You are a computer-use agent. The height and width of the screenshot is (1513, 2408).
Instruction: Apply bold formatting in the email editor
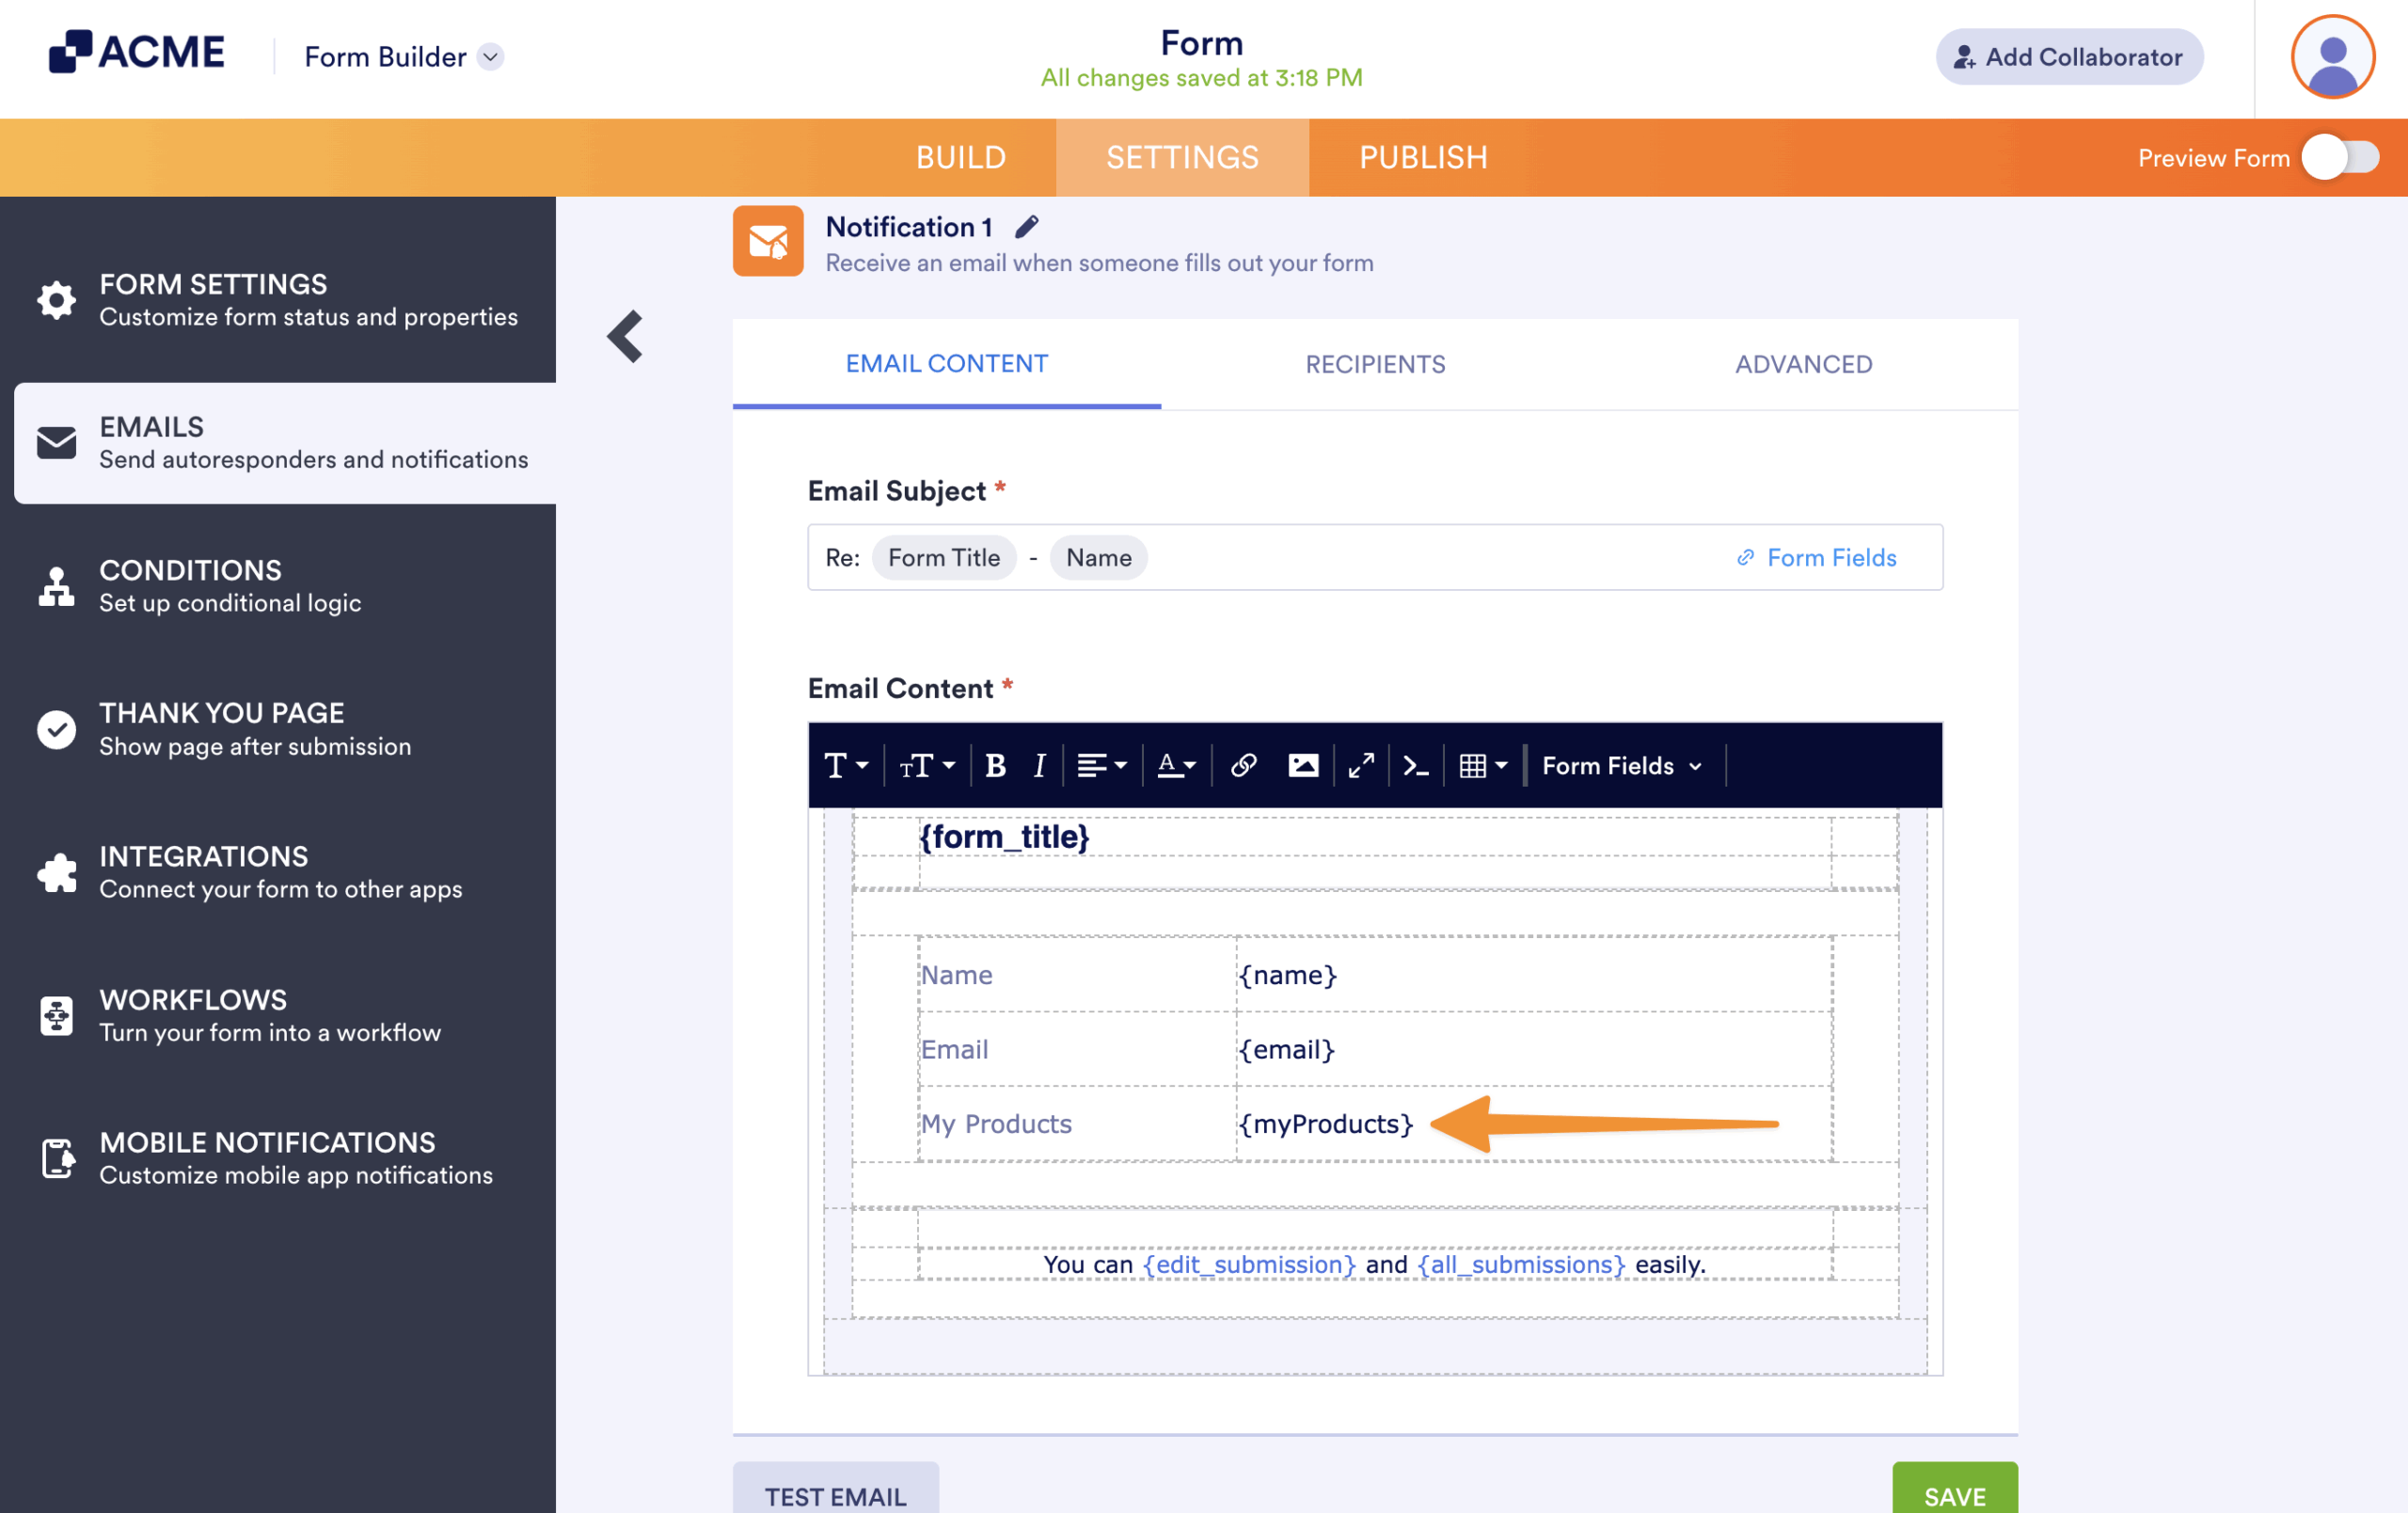(x=996, y=765)
